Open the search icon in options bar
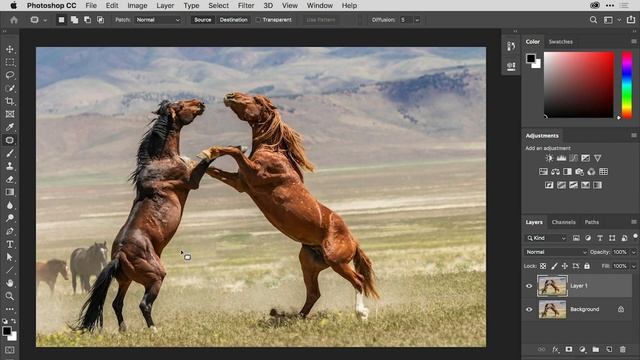This screenshot has height=360, width=640. click(593, 20)
